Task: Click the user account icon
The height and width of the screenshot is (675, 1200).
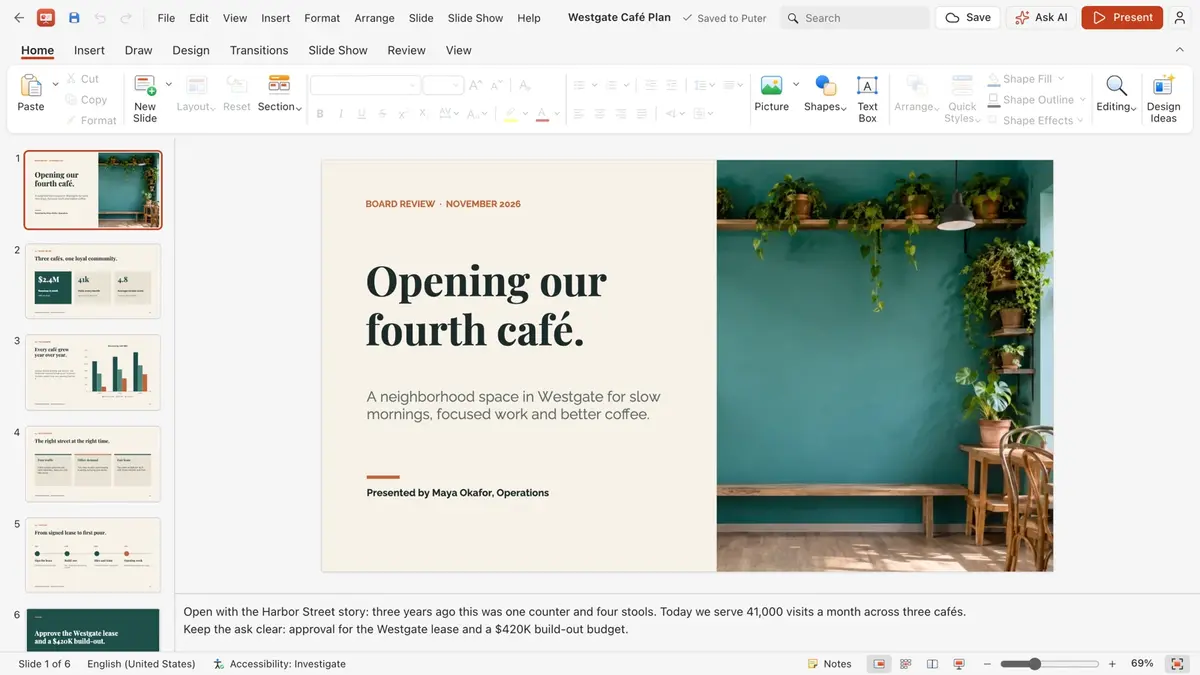Action: 1180,18
